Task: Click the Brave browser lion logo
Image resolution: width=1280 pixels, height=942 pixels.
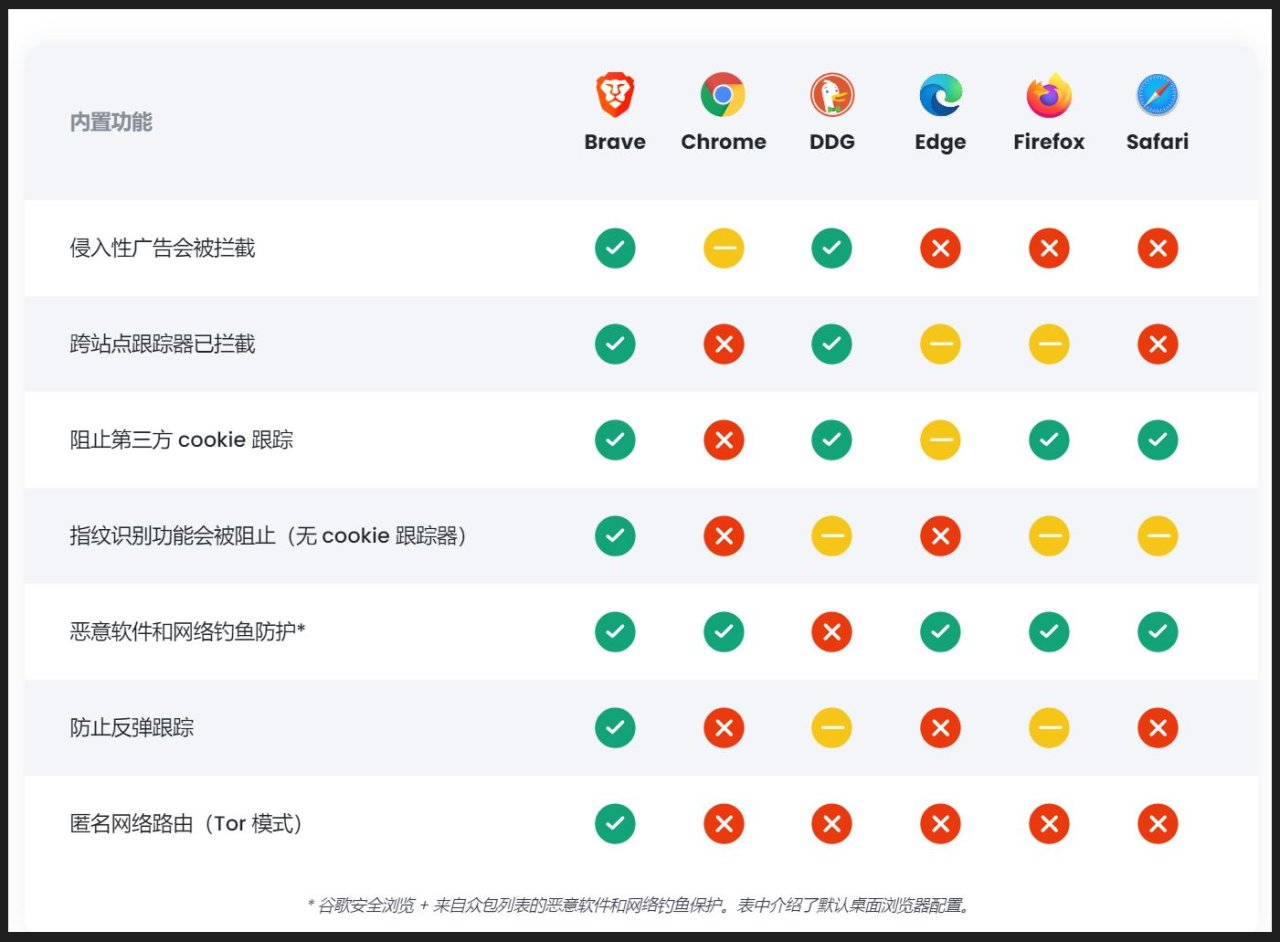Action: (615, 95)
